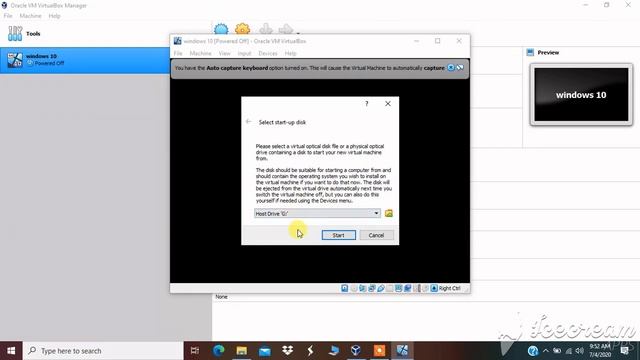Click the recording status icon in the VM status bar
This screenshot has height=360, width=640.
407,288
